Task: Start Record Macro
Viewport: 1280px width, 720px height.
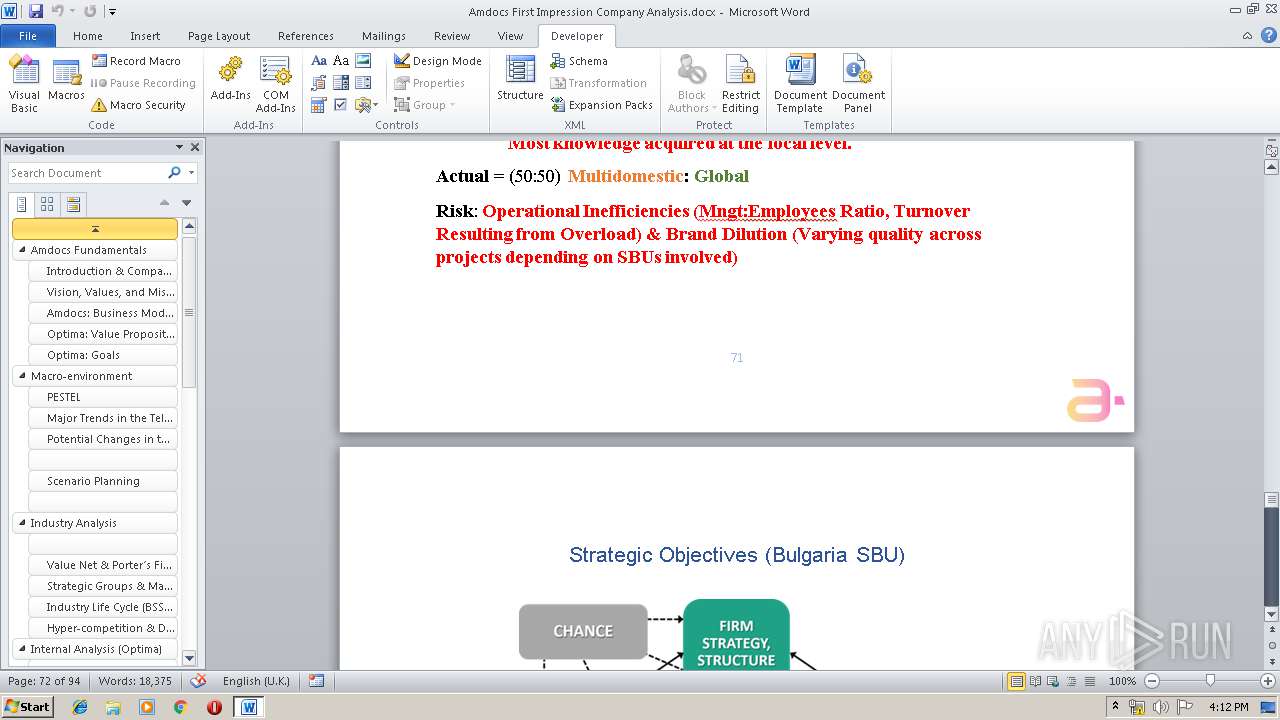Action: pos(136,61)
